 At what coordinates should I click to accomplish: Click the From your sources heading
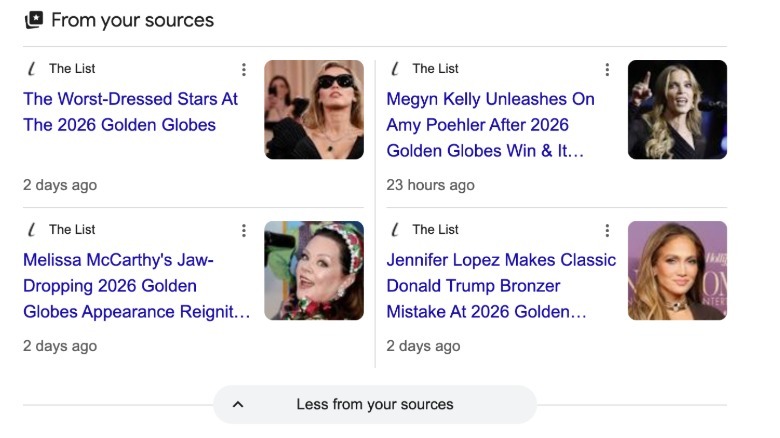click(x=132, y=20)
